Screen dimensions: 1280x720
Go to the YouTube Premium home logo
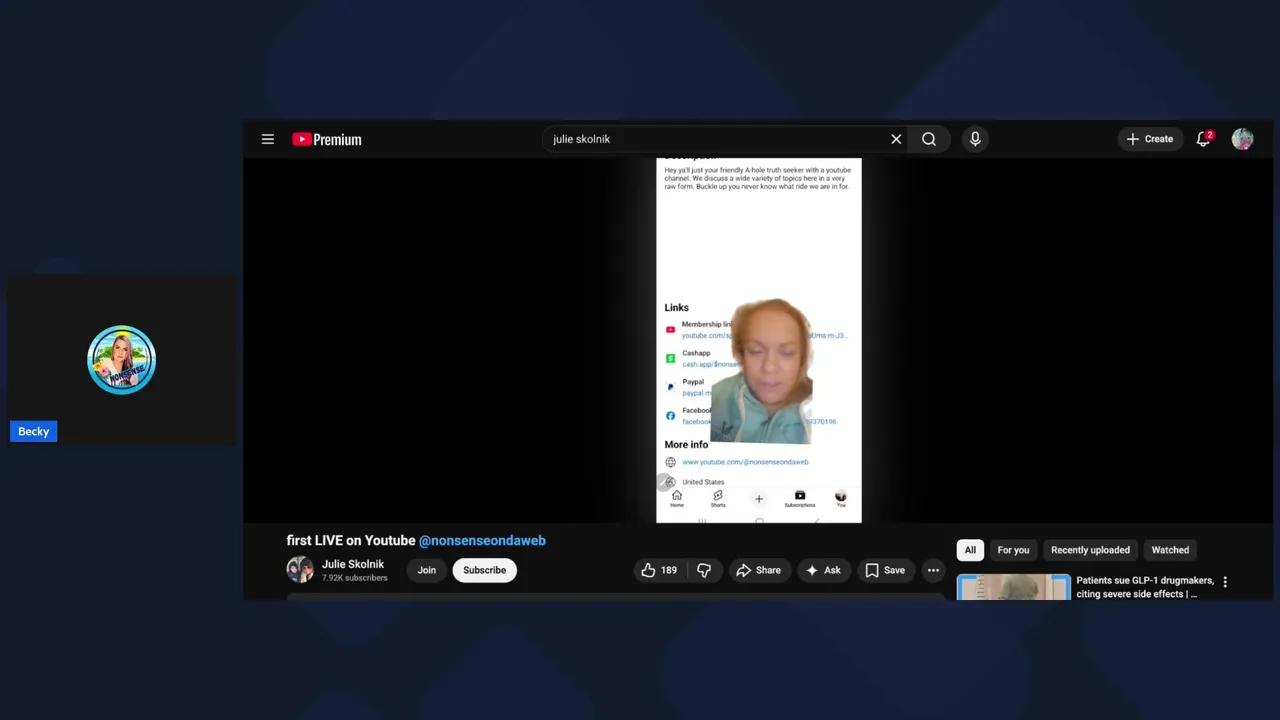tap(327, 139)
